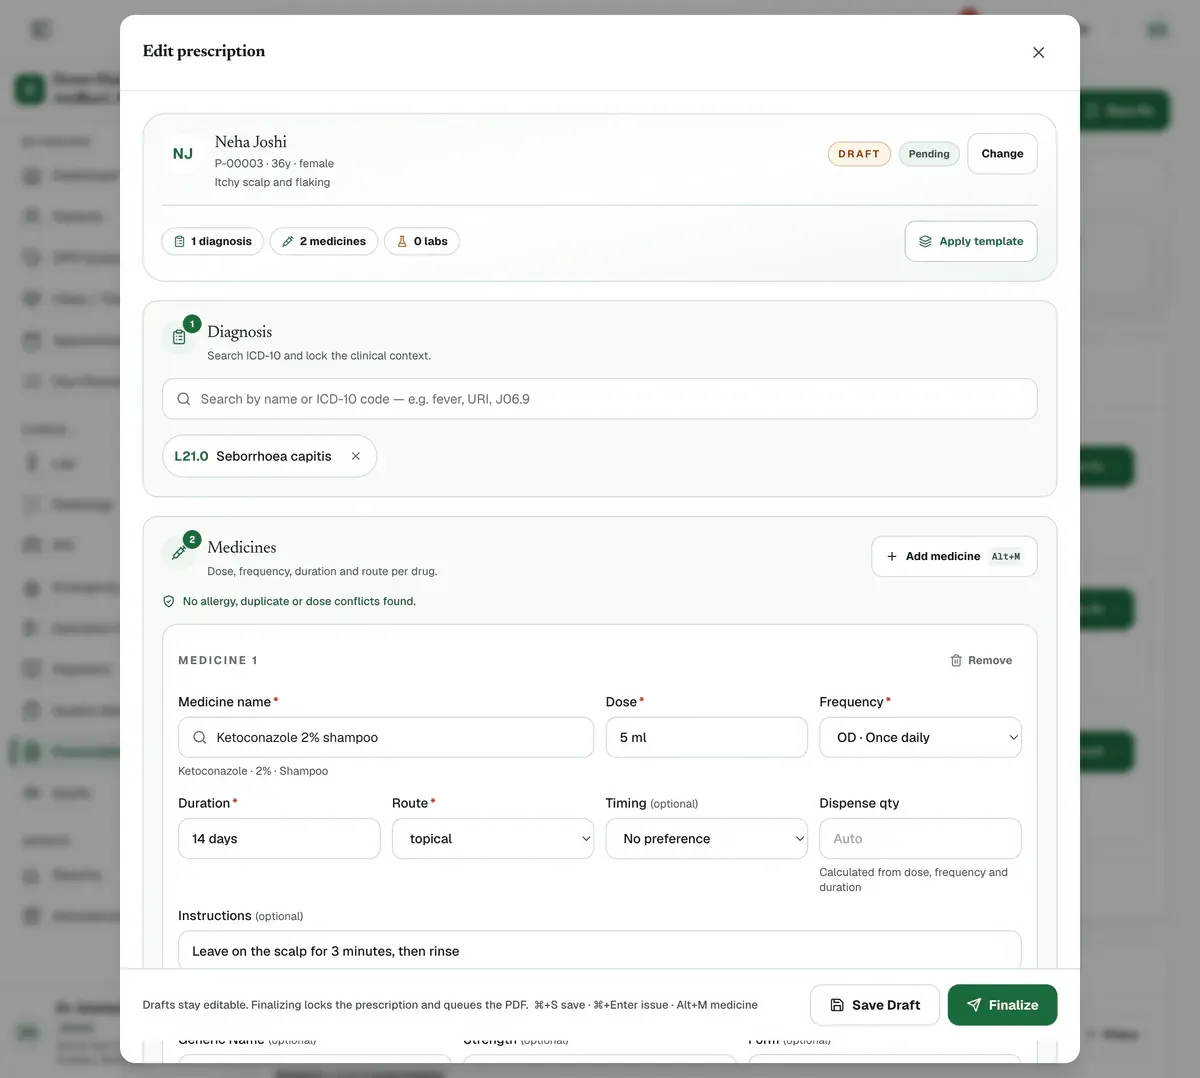Click the DRAFT status badge
Viewport: 1200px width, 1078px height.
tap(859, 154)
